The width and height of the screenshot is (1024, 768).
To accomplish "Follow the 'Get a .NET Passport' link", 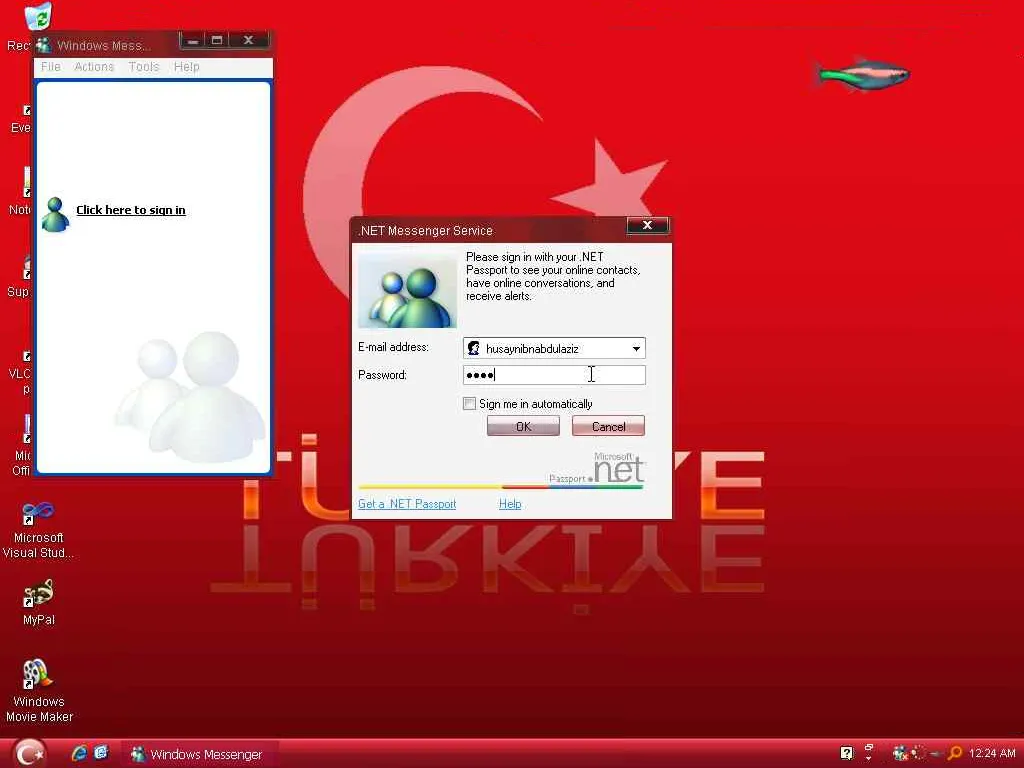I will 407,504.
